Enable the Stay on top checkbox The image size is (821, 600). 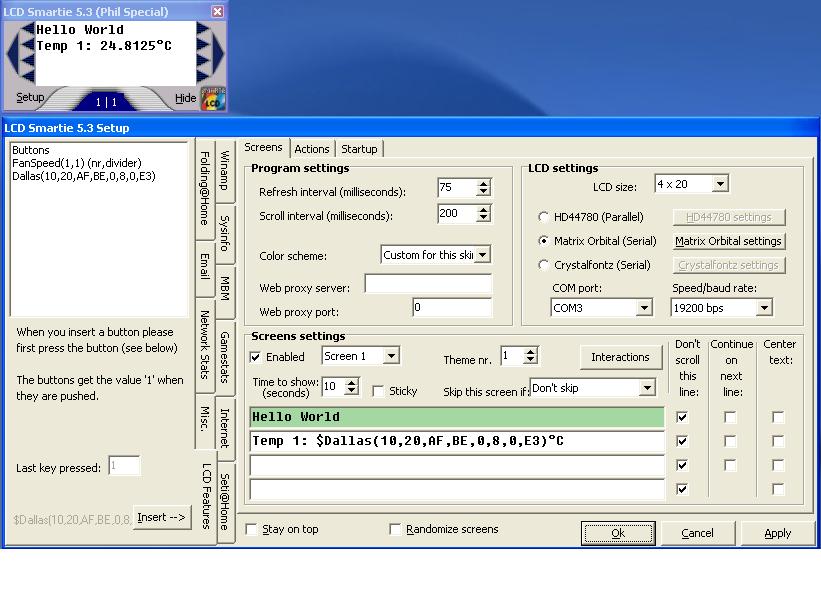tap(251, 529)
